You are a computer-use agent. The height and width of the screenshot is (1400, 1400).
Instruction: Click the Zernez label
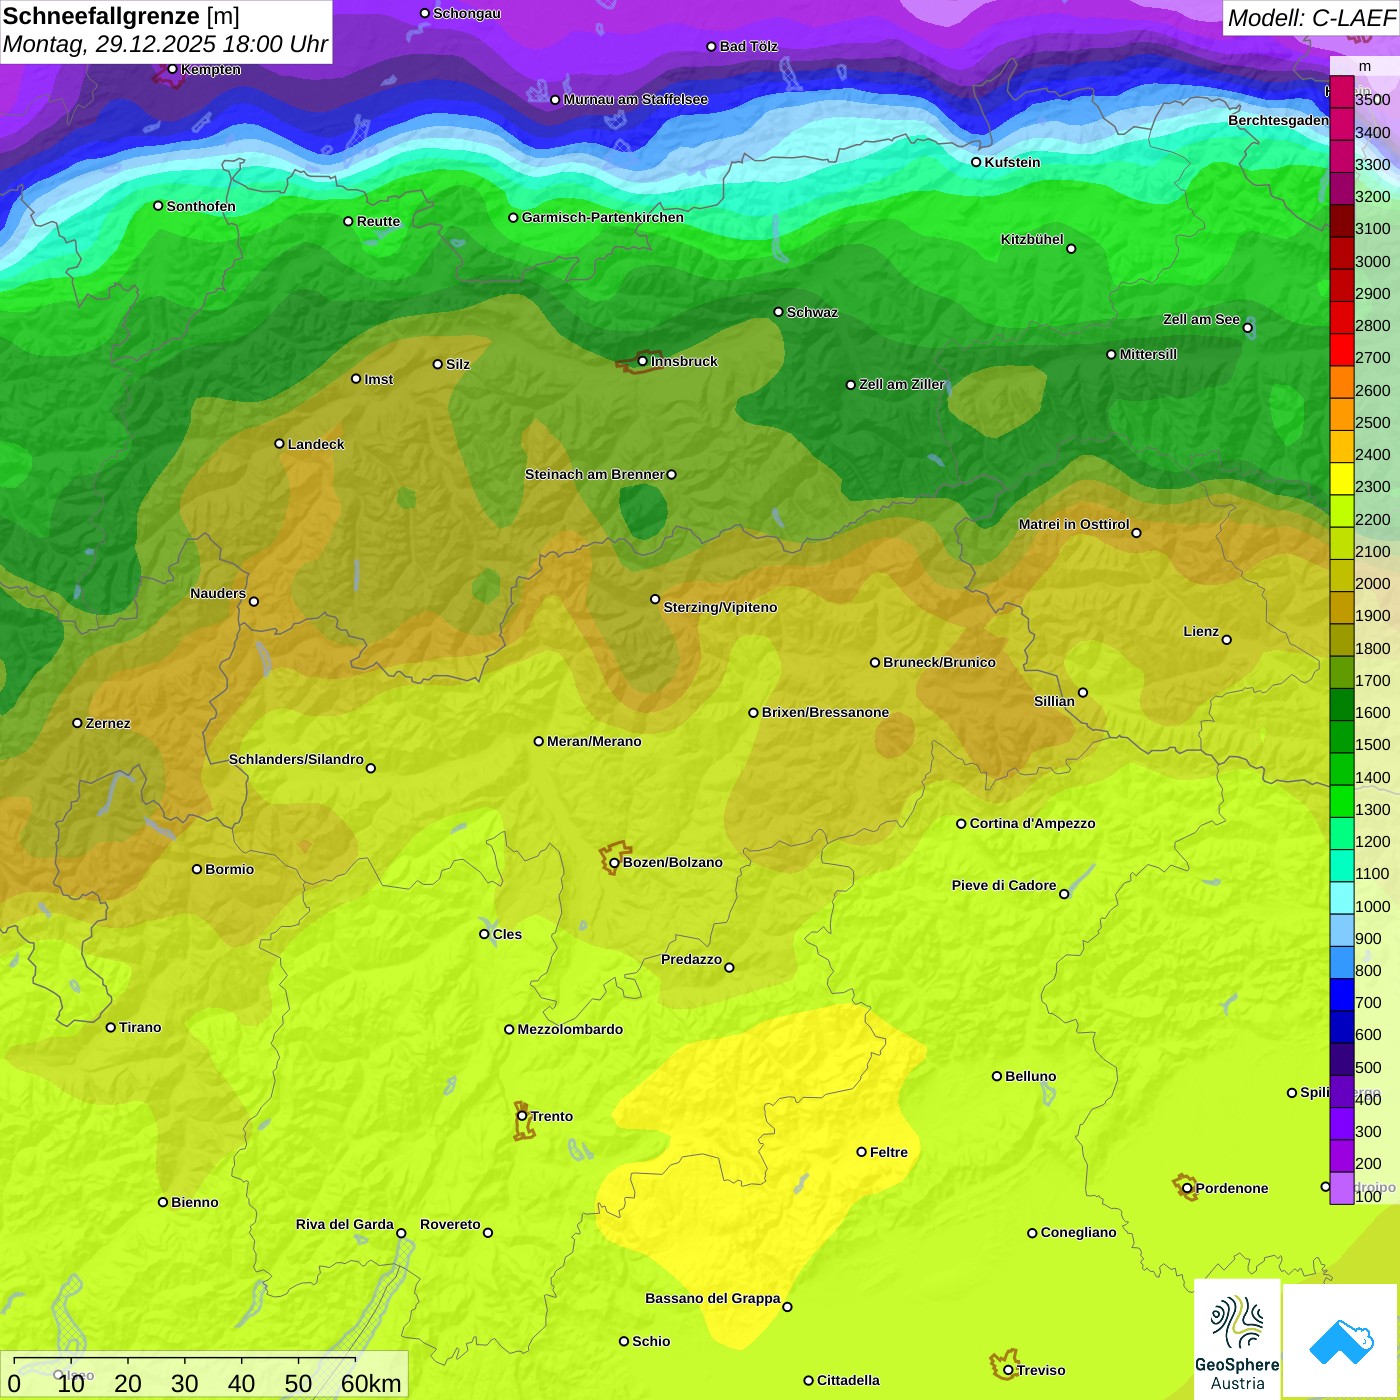108,723
